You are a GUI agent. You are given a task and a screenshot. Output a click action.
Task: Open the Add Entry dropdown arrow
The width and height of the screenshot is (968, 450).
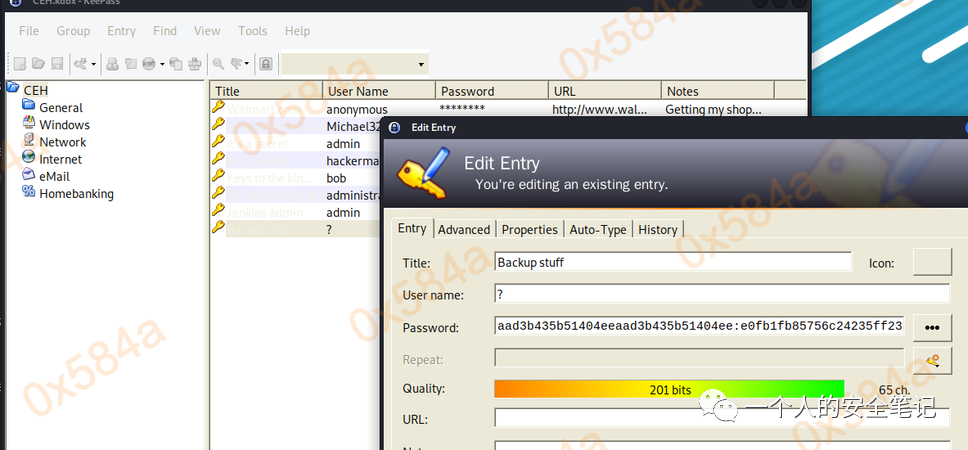pos(94,64)
